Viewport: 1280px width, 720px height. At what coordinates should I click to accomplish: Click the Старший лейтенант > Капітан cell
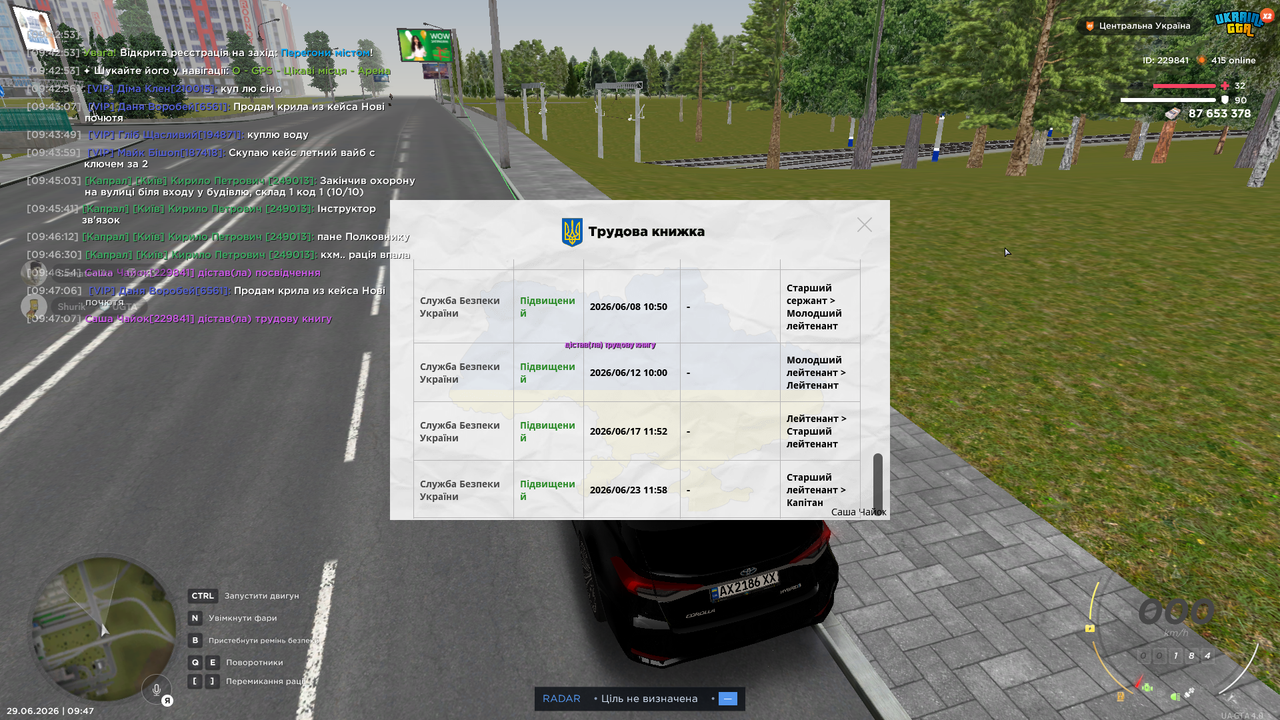(820, 490)
